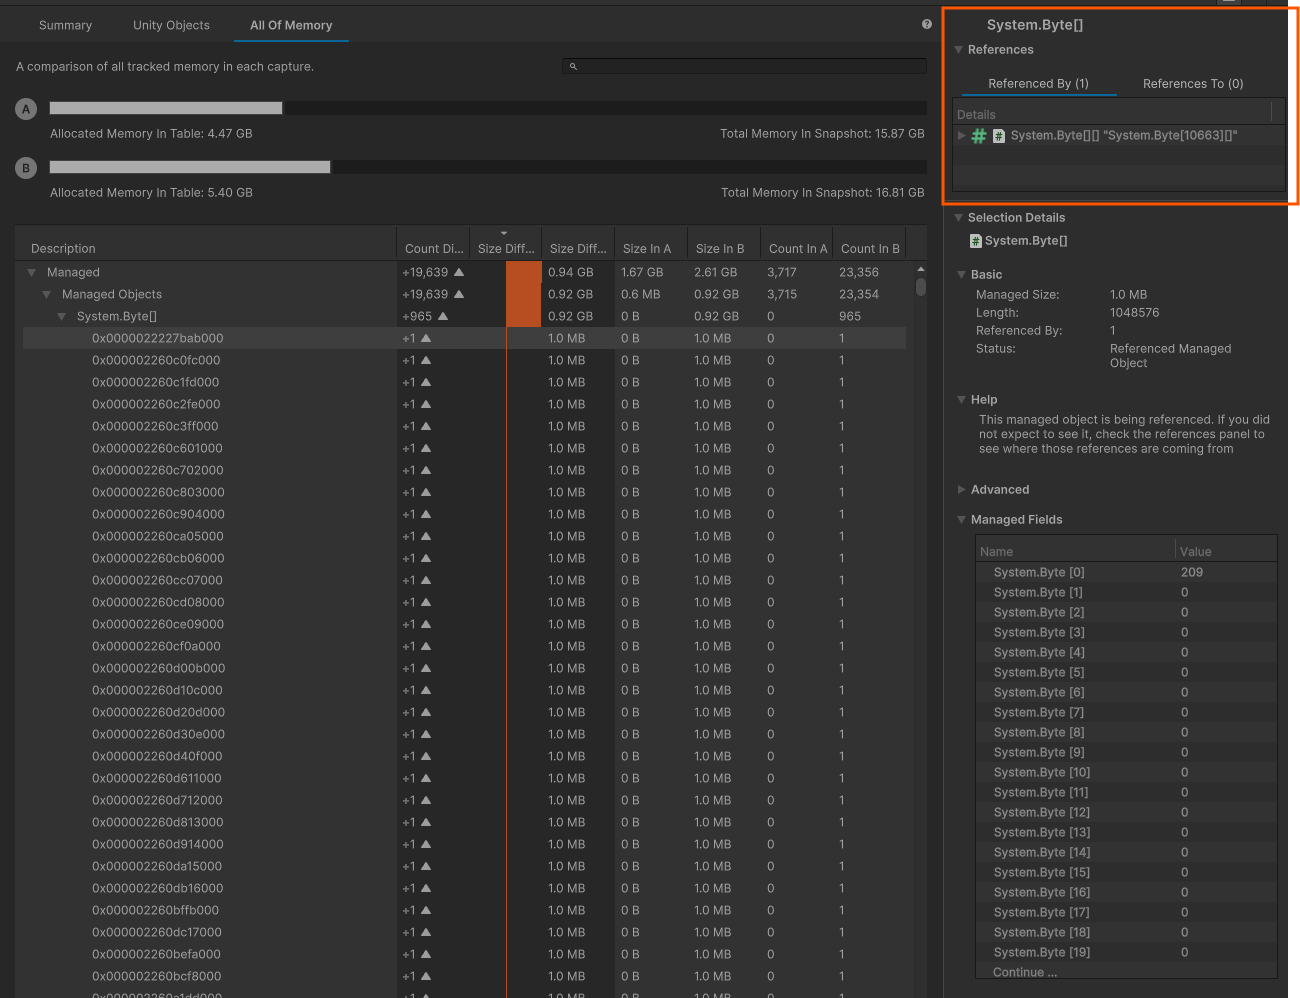Switch to the References To (0) tab

1192,83
